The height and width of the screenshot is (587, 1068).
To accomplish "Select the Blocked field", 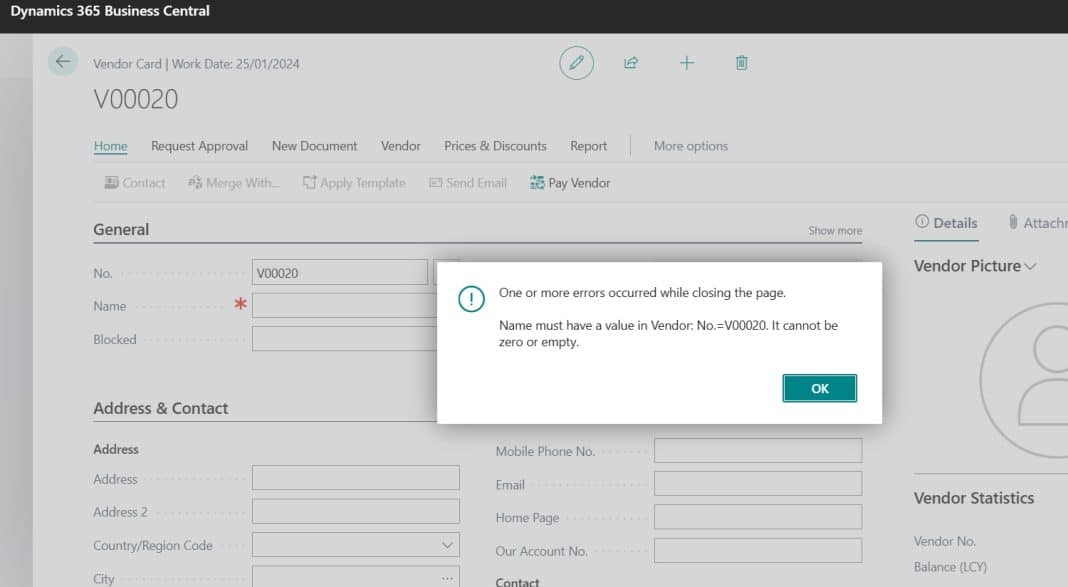I will [x=340, y=339].
